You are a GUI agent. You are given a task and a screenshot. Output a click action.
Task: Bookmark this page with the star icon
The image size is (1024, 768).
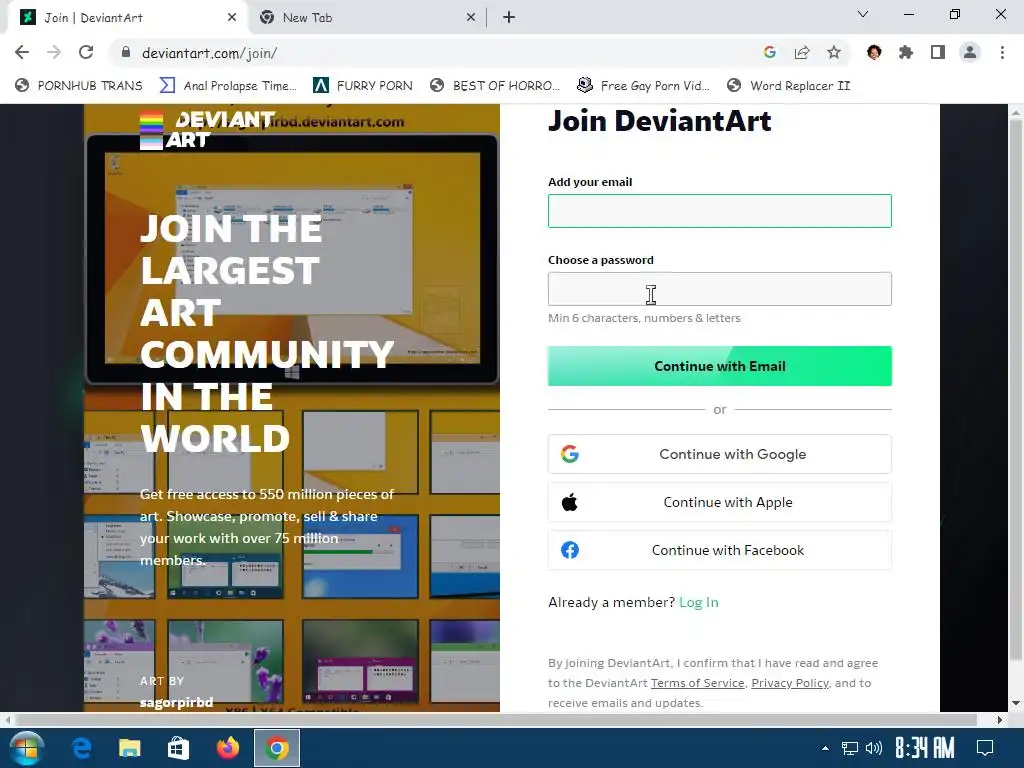[834, 52]
